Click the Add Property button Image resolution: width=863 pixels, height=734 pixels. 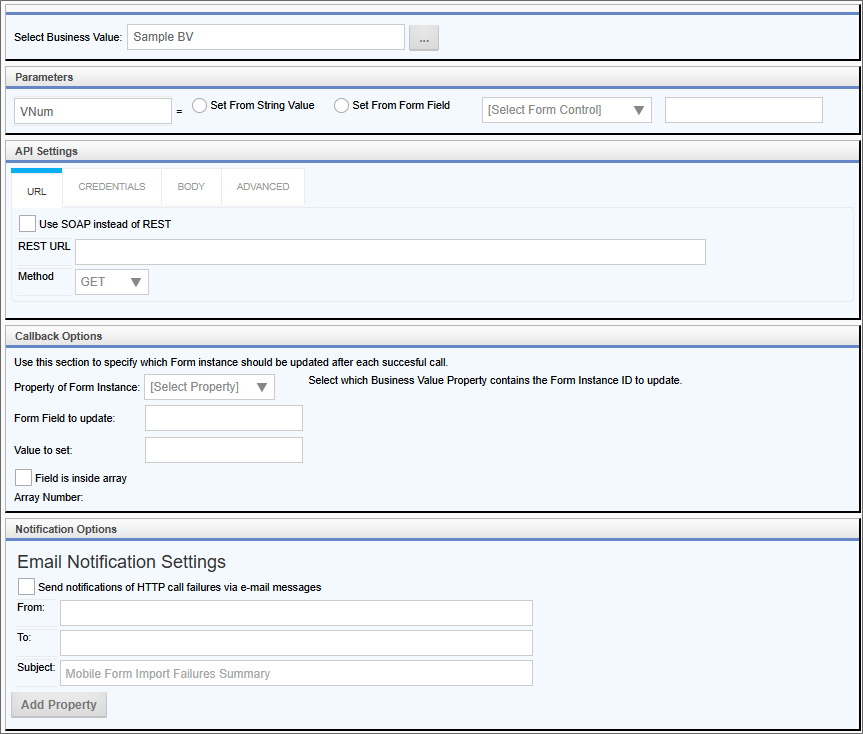click(x=59, y=705)
